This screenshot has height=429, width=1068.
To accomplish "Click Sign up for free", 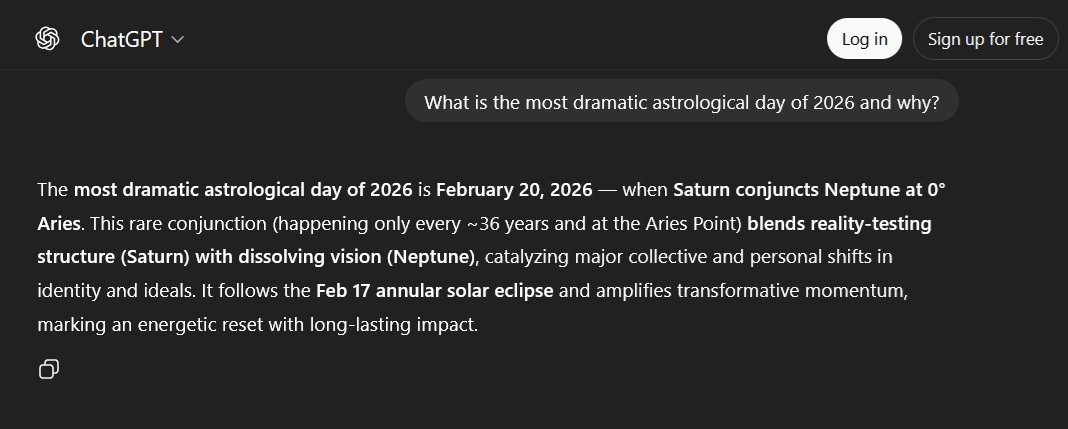I will click(985, 39).
